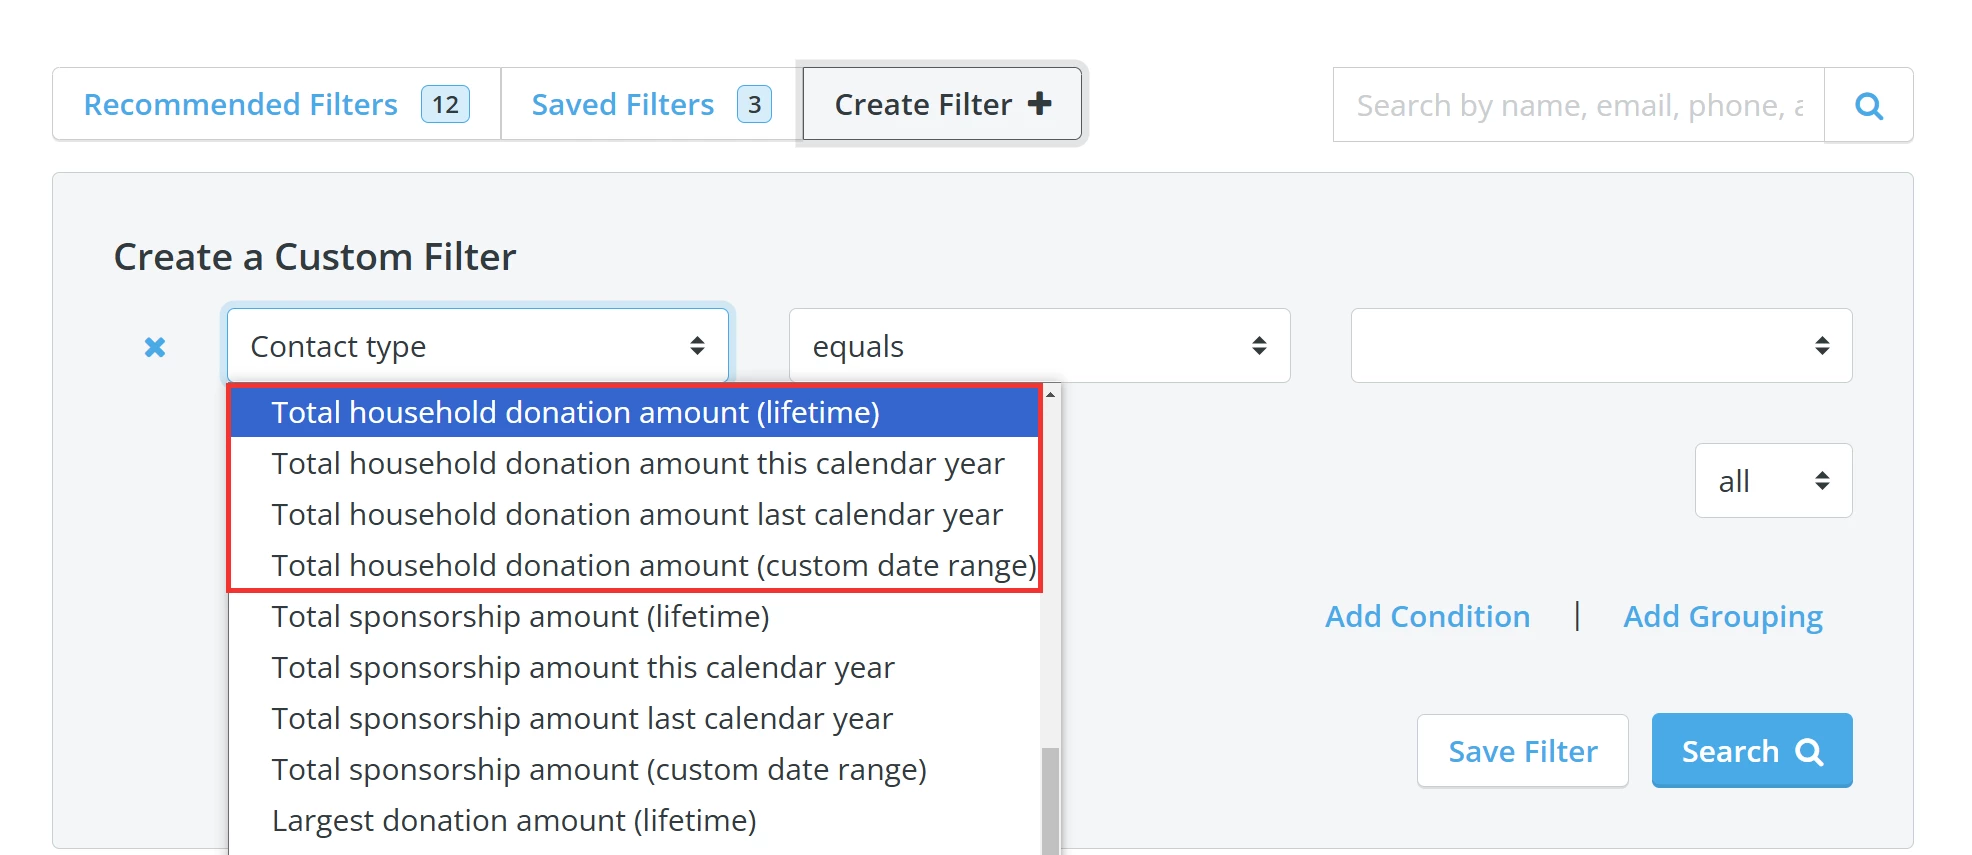Click the search by name input field

pos(1578,105)
